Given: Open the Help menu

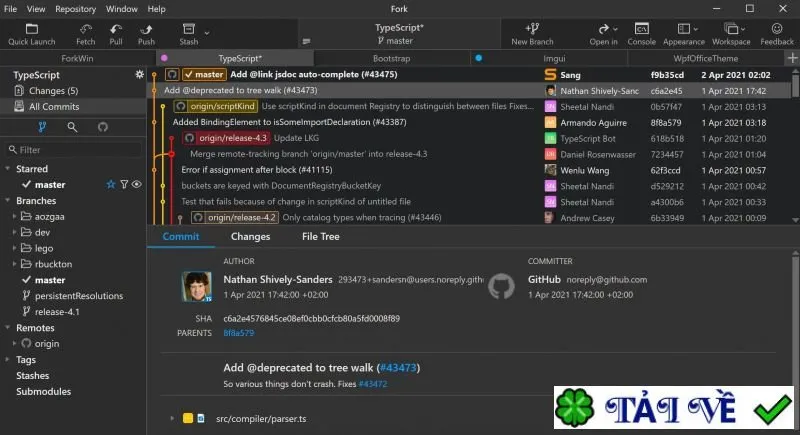Looking at the screenshot, I should [x=156, y=9].
